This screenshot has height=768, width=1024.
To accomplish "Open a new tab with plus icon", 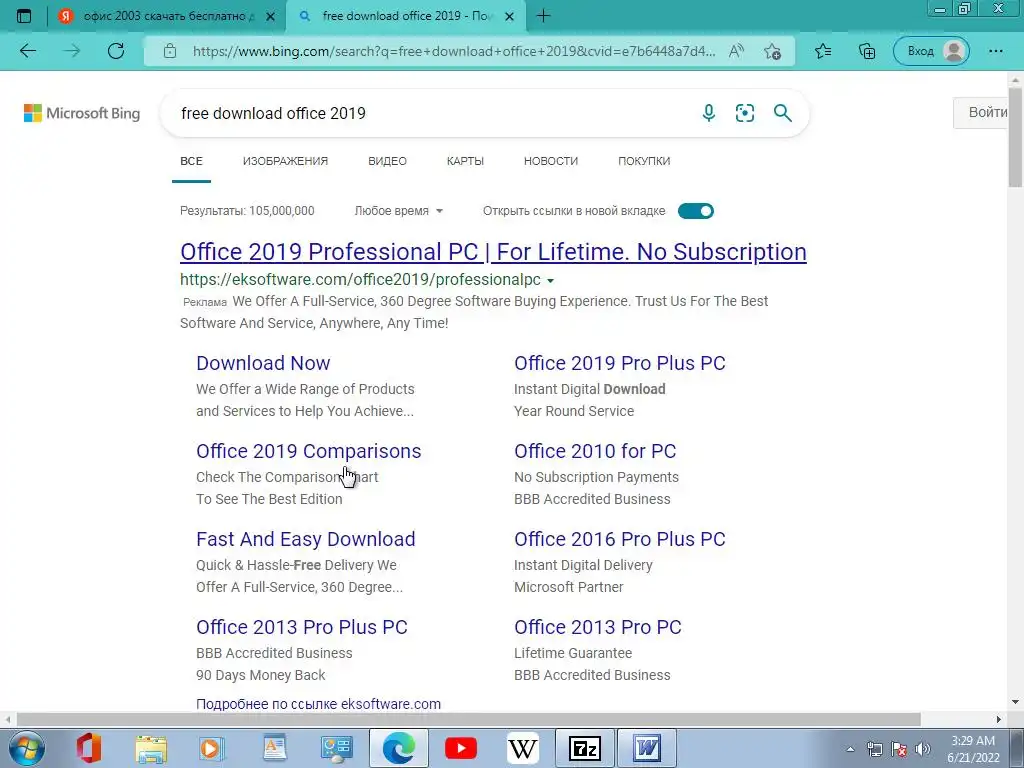I will click(x=543, y=16).
